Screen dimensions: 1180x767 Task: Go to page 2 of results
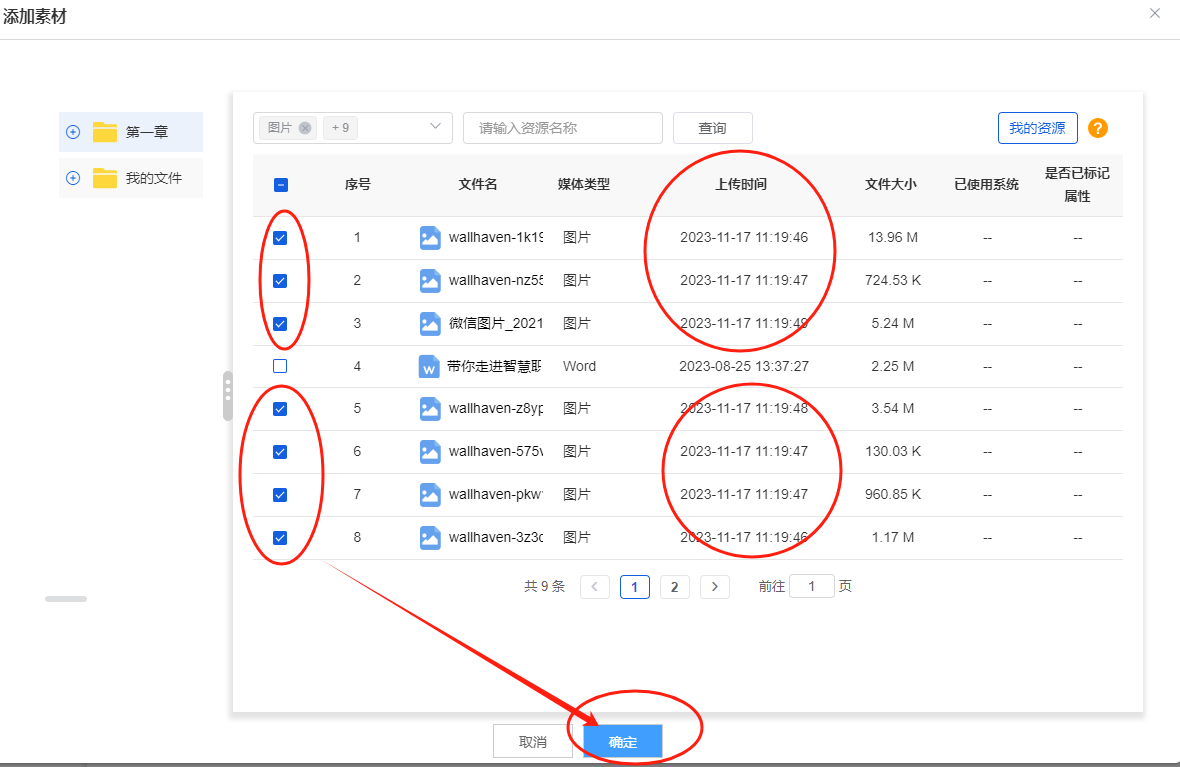pos(674,587)
